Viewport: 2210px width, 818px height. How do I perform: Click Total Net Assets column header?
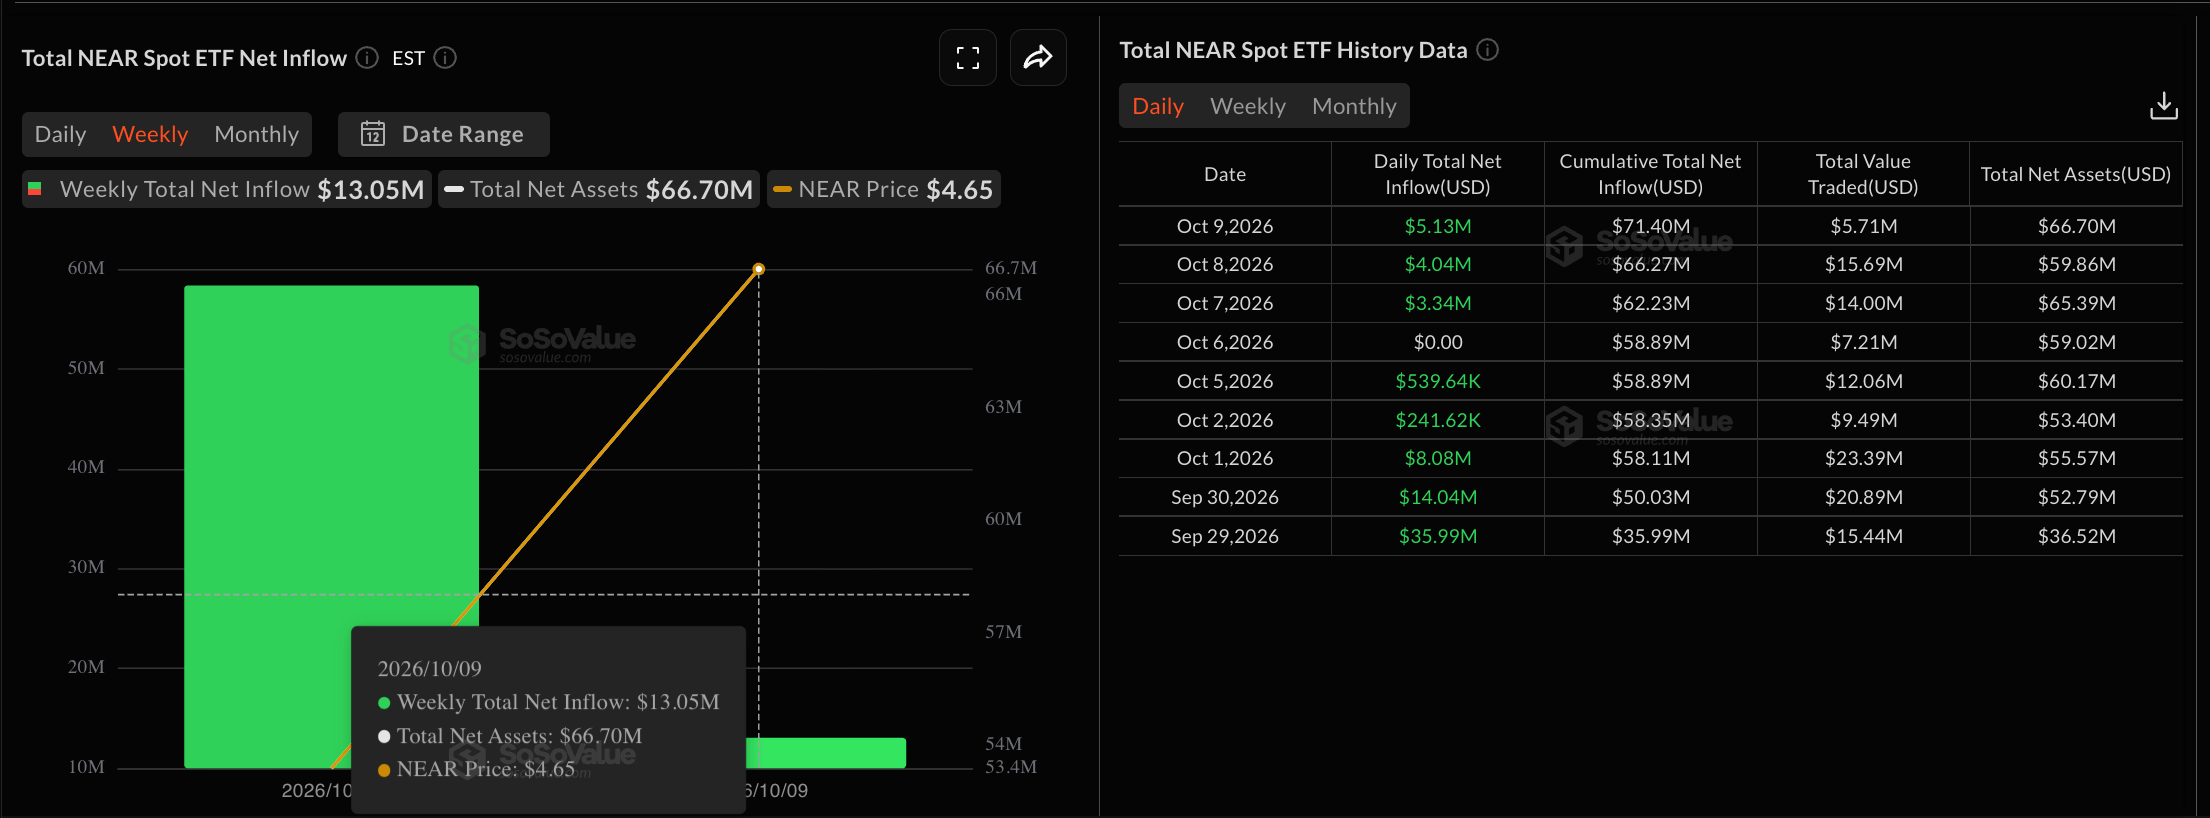click(x=2076, y=174)
